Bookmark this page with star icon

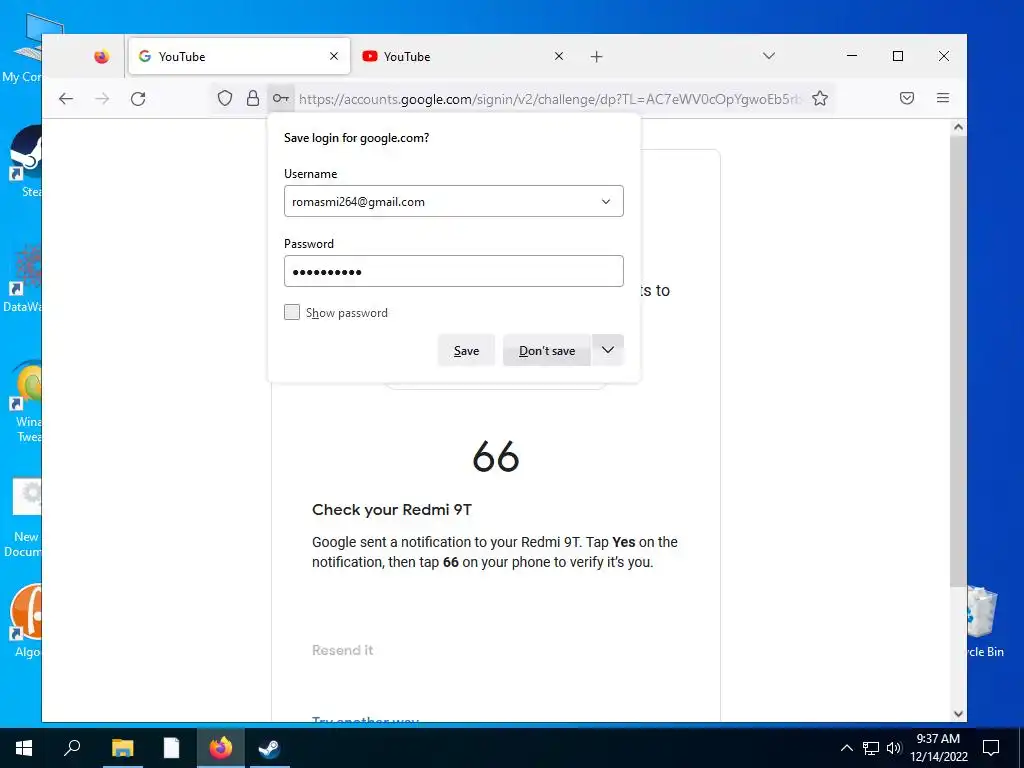820,99
